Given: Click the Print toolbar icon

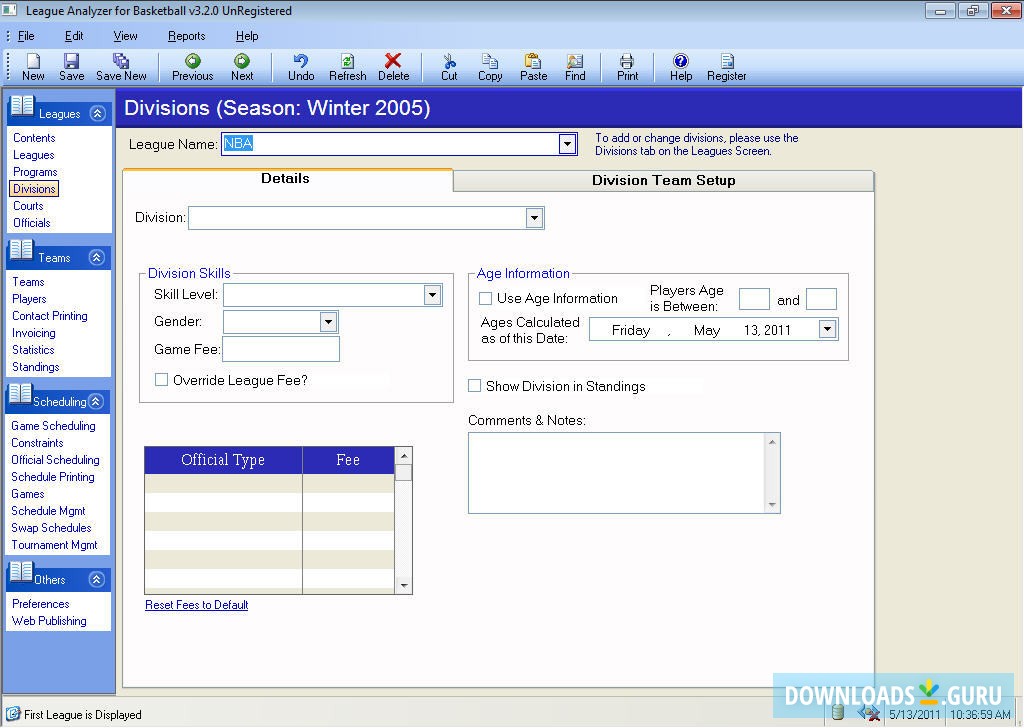Looking at the screenshot, I should (x=627, y=61).
